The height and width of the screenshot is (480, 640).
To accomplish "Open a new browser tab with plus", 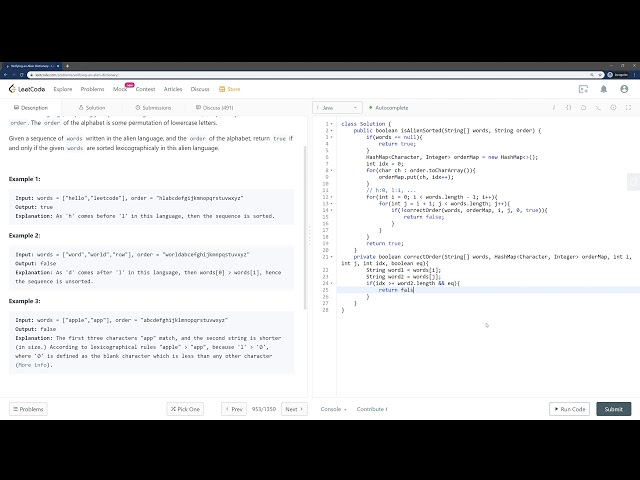I will coord(67,66).
